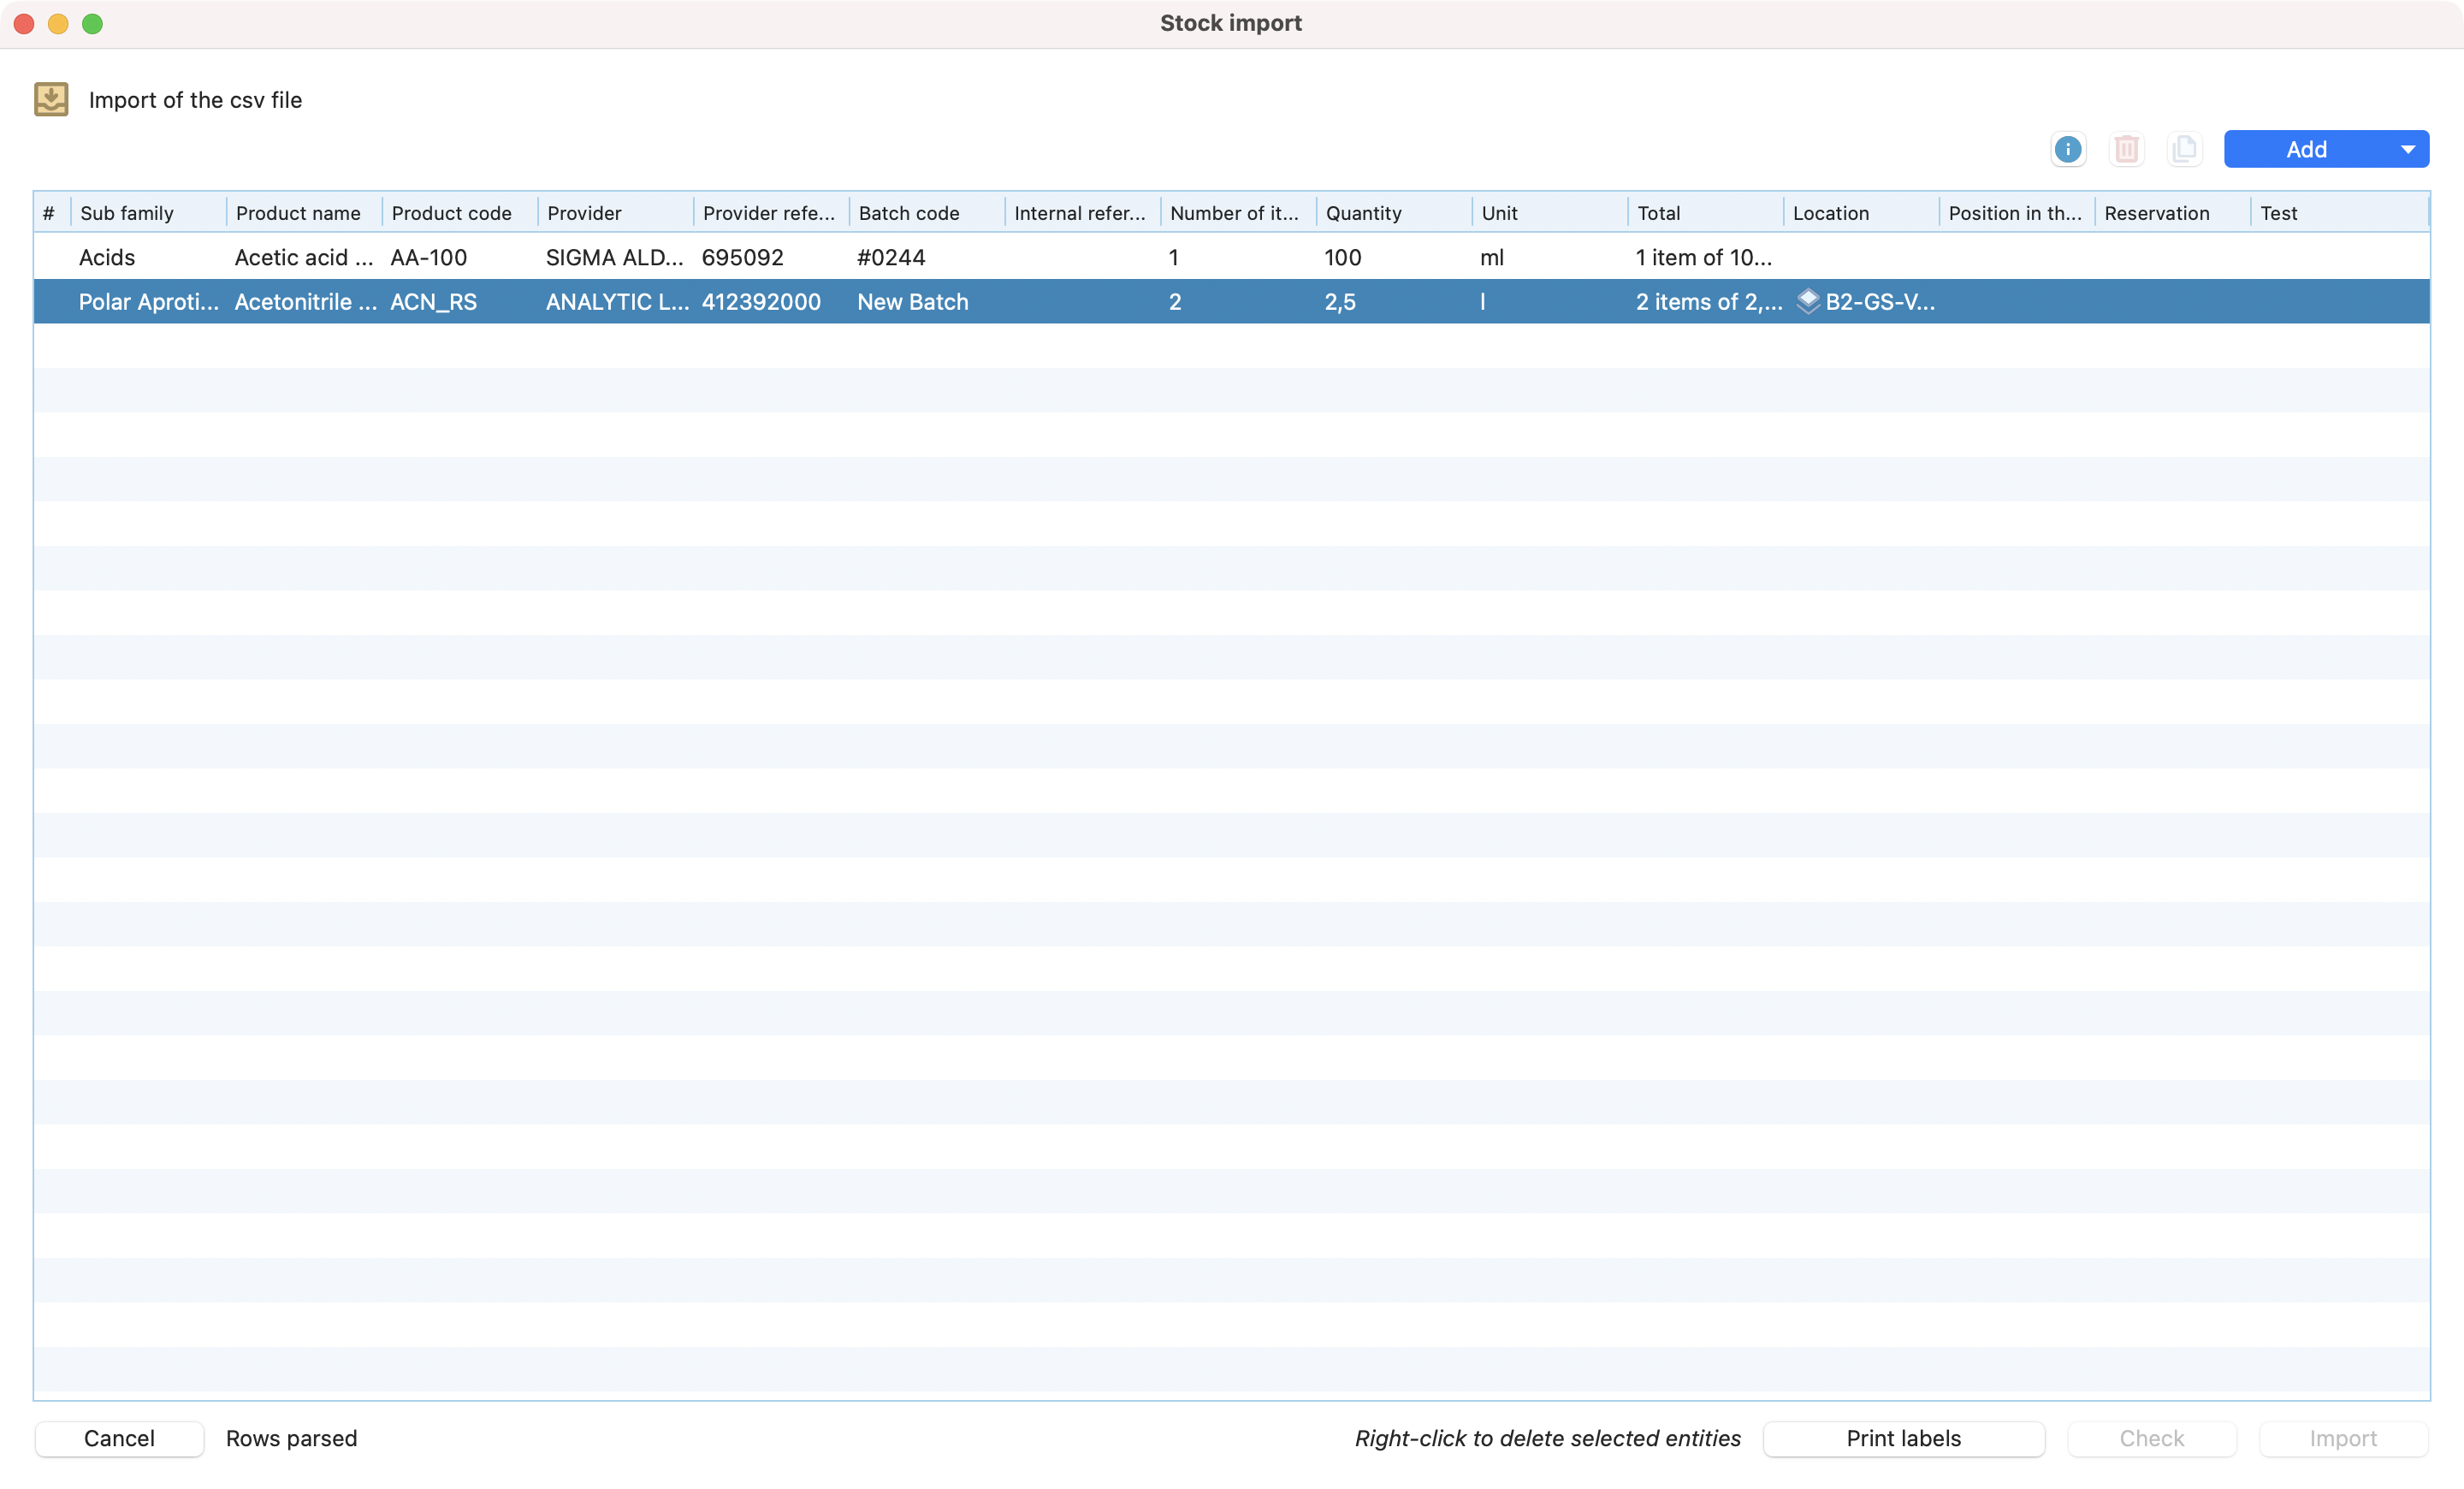This screenshot has width=2464, height=1489.
Task: Click the Location column header
Action: click(x=1830, y=213)
